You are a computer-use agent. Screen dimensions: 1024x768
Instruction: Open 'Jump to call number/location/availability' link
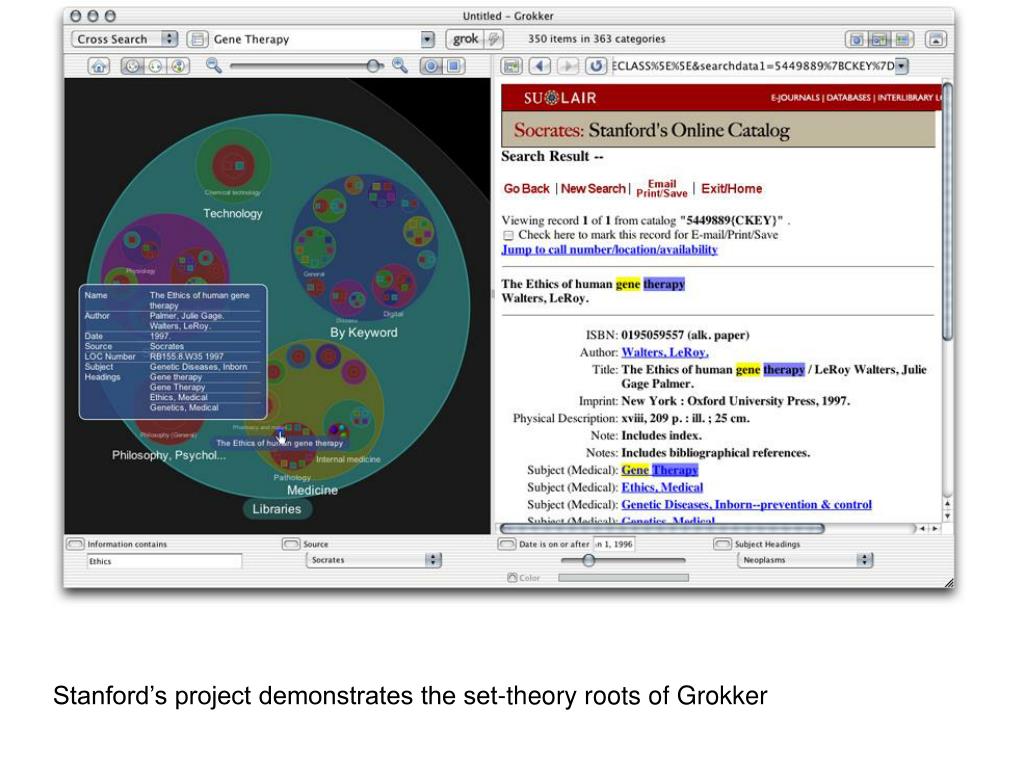point(609,249)
